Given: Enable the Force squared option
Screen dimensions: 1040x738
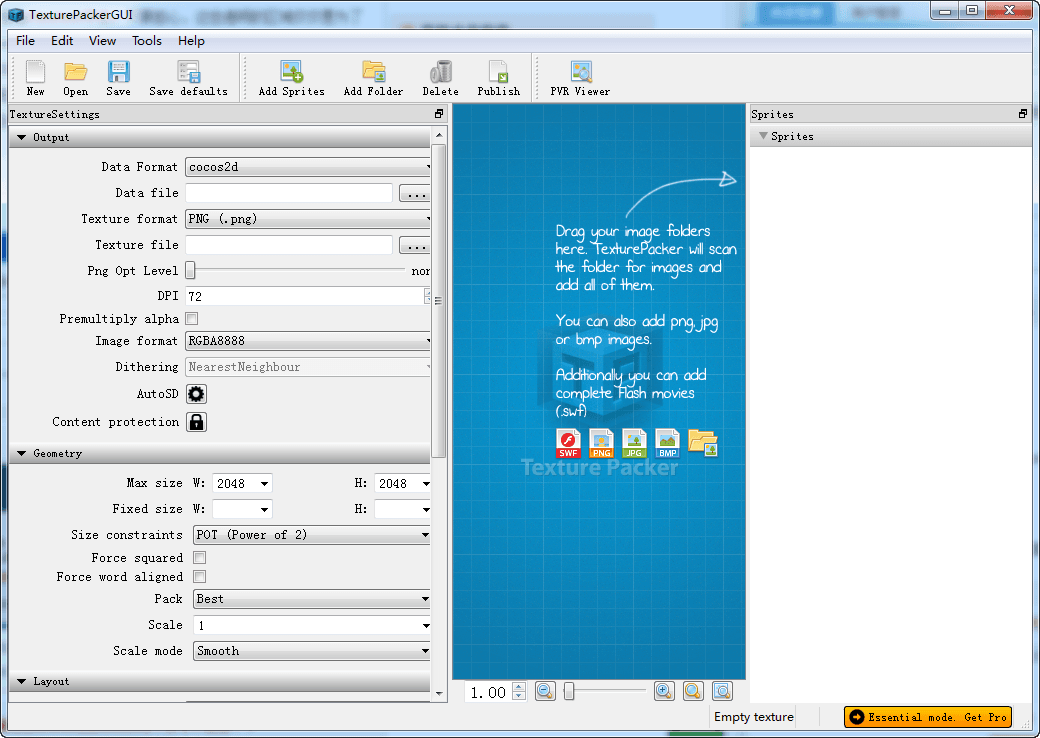Looking at the screenshot, I should [199, 557].
